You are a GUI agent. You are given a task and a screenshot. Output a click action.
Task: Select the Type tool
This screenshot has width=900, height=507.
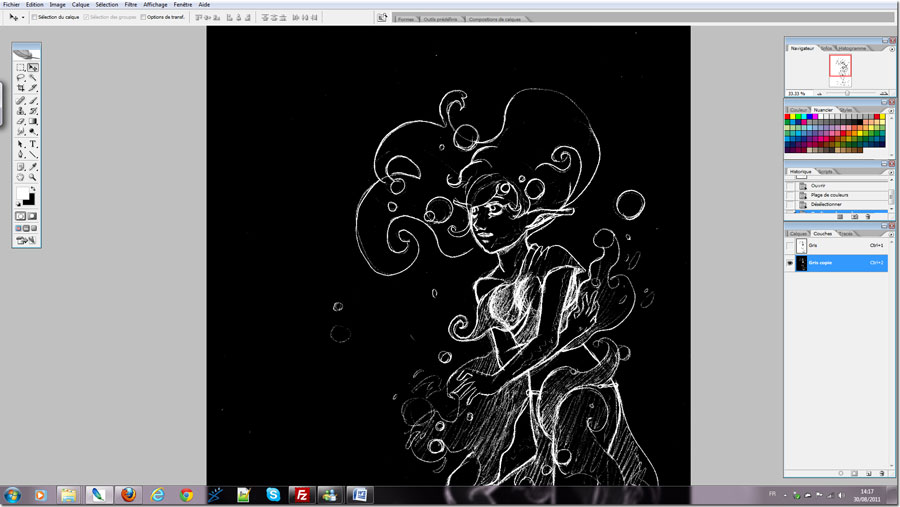click(33, 144)
